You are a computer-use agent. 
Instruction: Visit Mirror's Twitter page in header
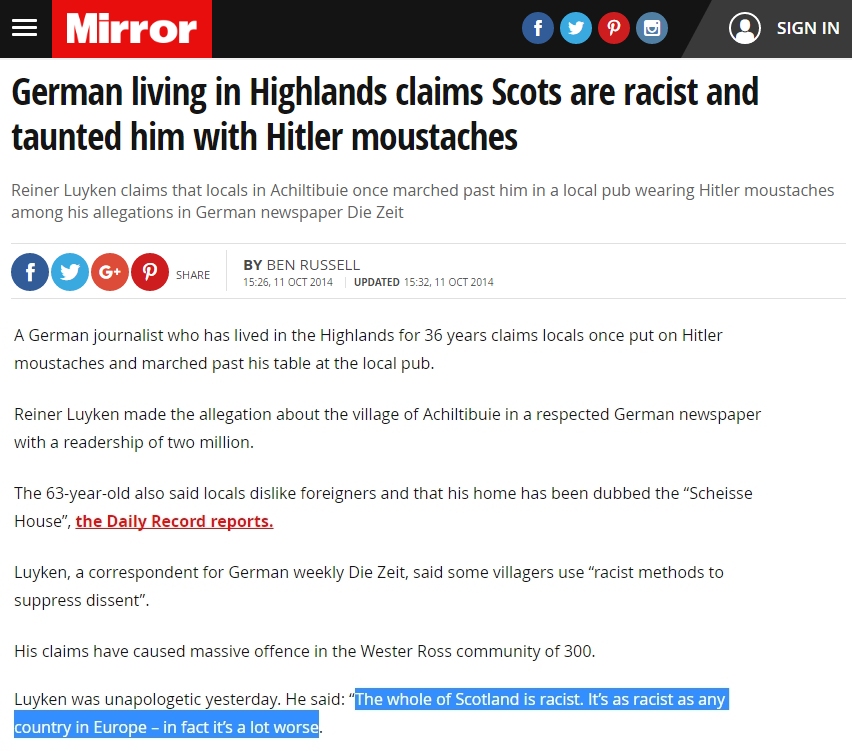point(575,28)
